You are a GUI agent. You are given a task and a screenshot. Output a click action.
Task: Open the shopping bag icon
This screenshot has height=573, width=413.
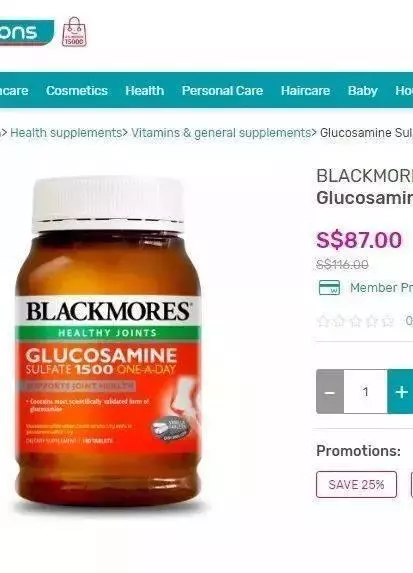pyautogui.click(x=75, y=32)
